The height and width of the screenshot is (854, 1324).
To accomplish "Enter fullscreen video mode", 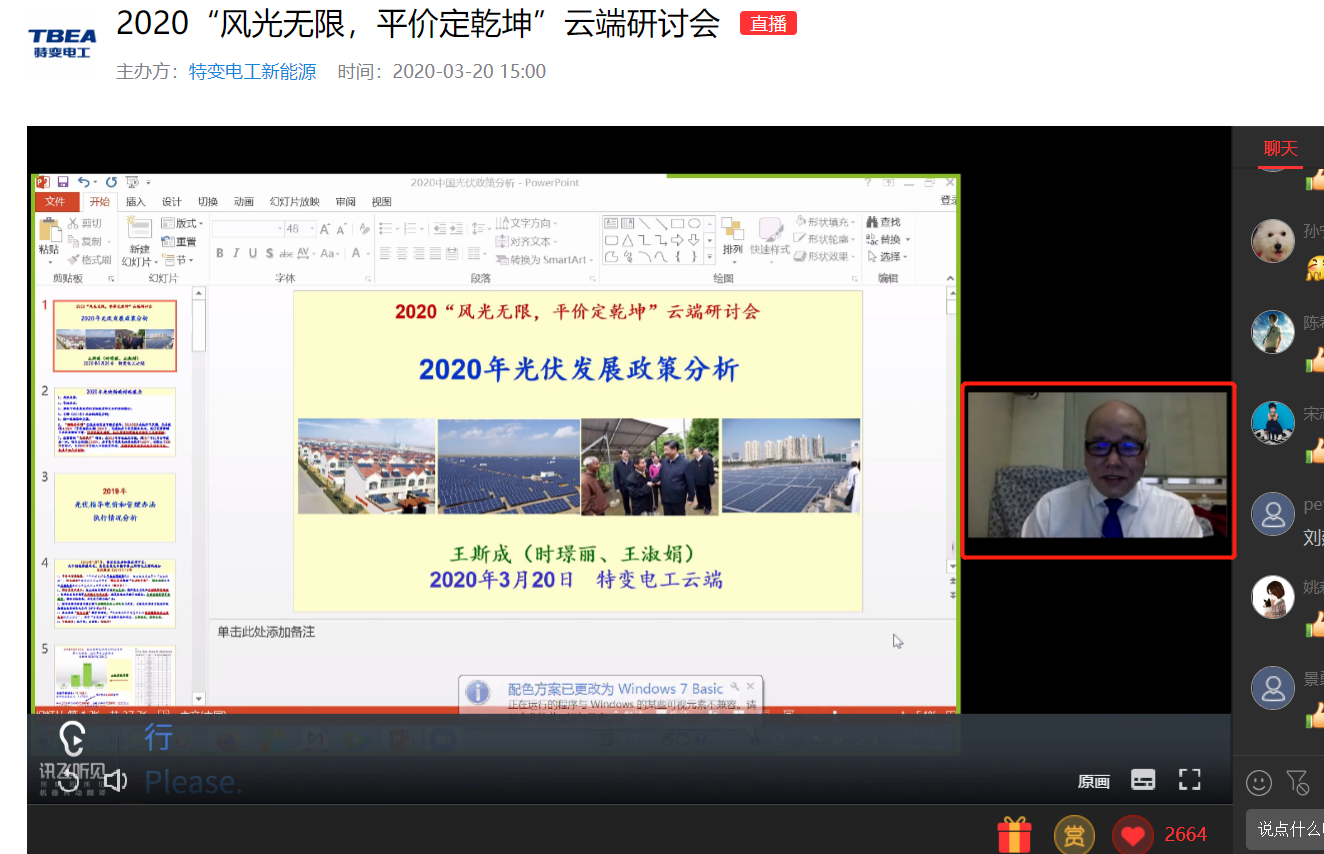I will (x=1189, y=780).
